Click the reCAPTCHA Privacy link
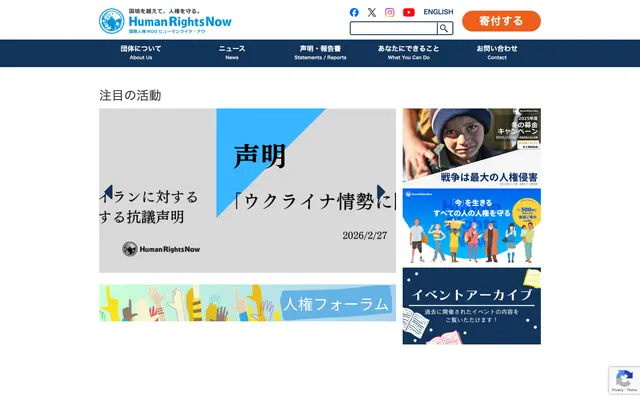640x400 pixels. pos(617,390)
